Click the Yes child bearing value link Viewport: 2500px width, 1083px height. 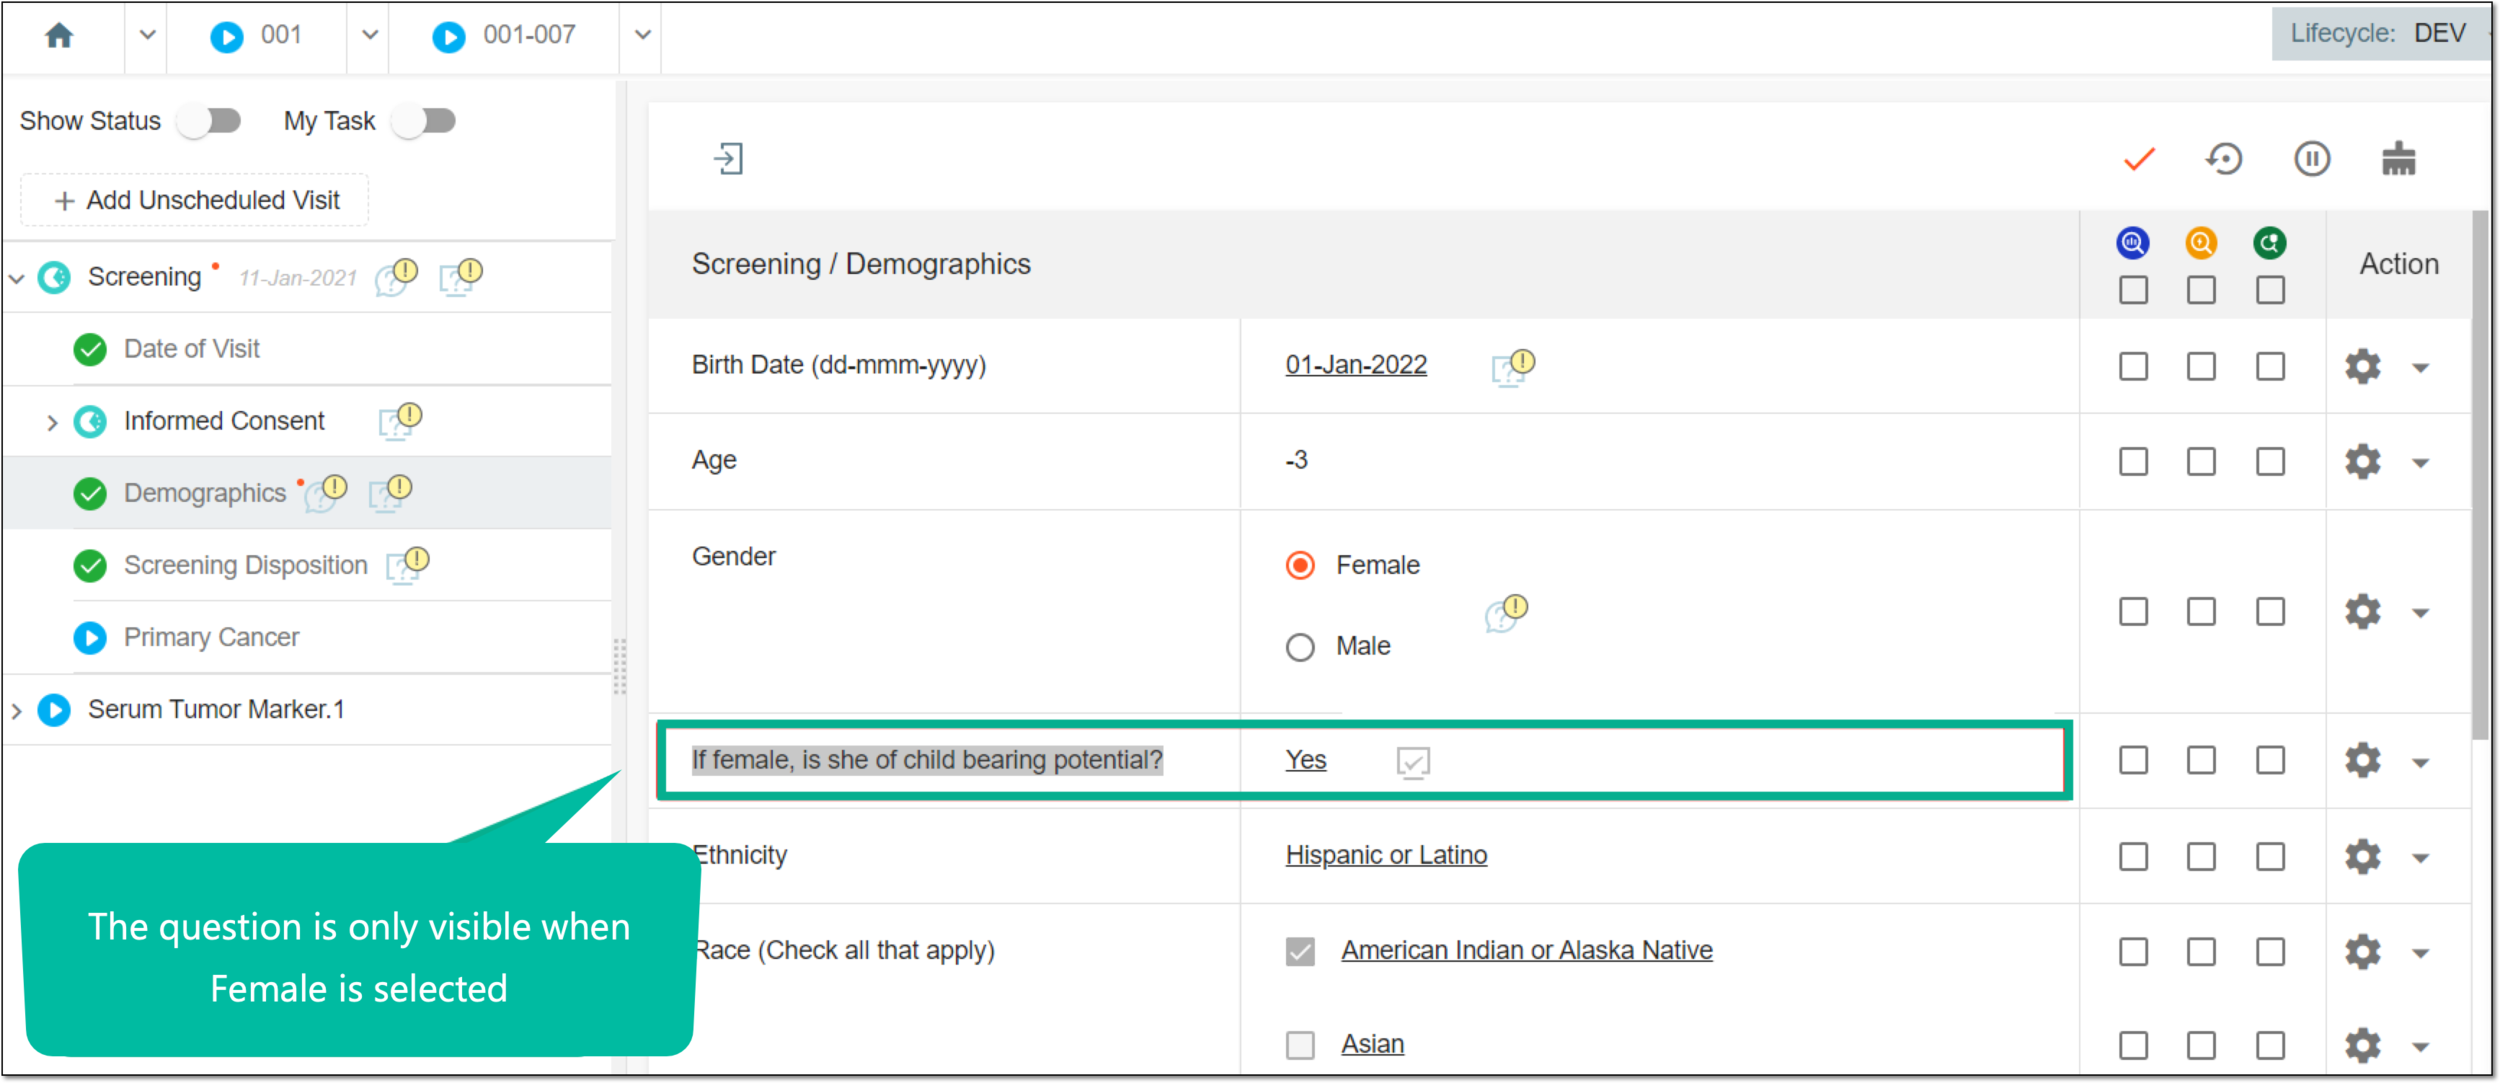click(x=1305, y=760)
